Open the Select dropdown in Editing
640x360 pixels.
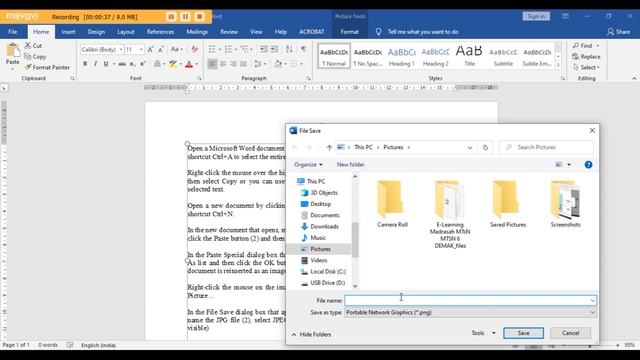tap(587, 67)
